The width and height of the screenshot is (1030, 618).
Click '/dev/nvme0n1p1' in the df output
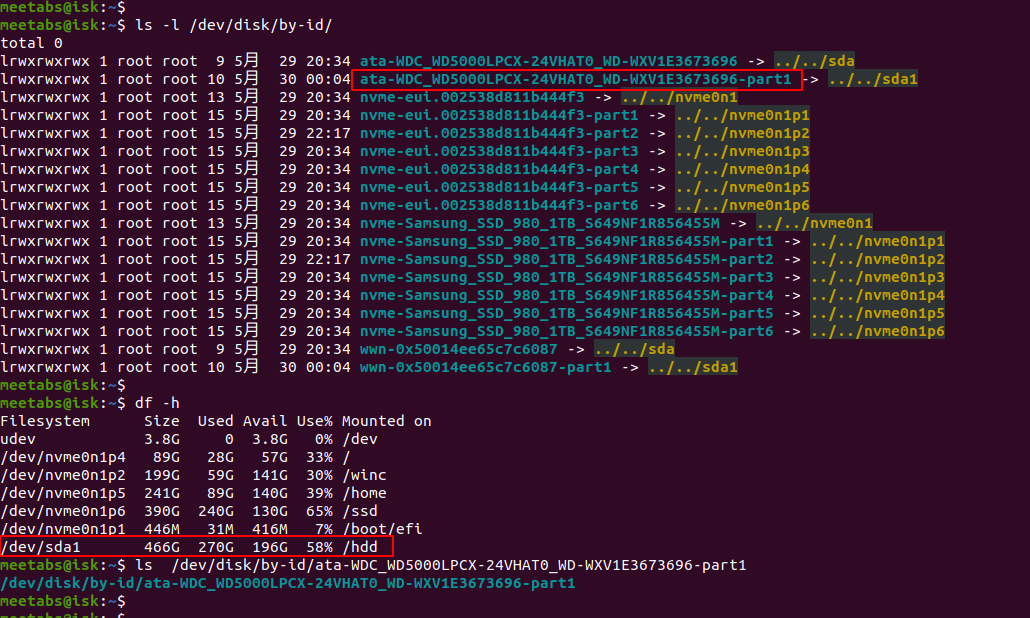tap(63, 529)
